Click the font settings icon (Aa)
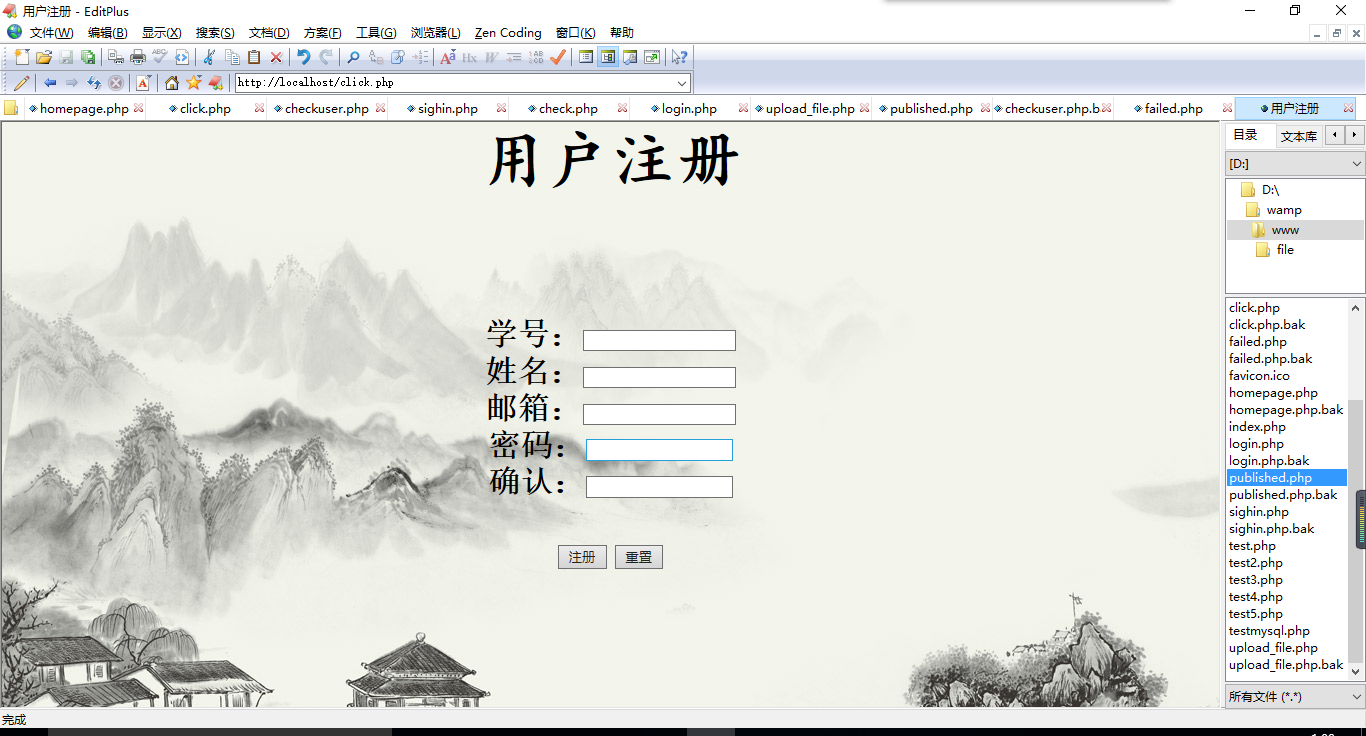 coord(447,57)
